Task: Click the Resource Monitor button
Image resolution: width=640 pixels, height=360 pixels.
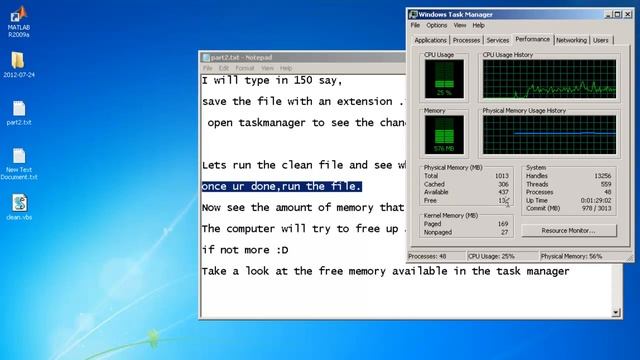Action: click(569, 231)
